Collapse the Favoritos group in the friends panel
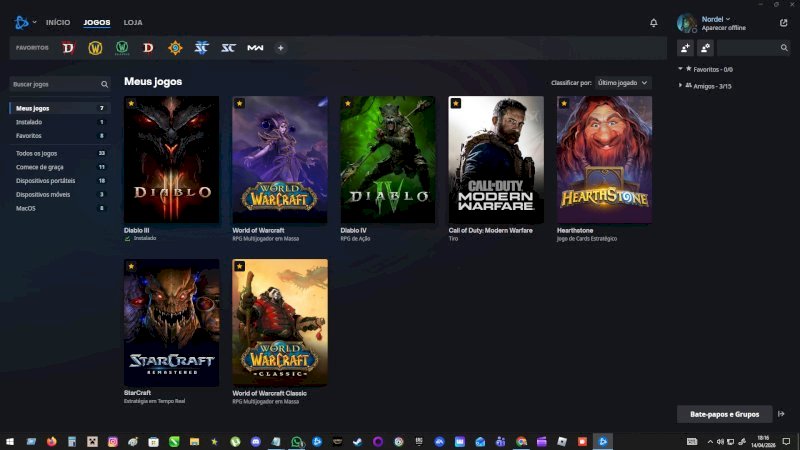This screenshot has width=800, height=450. [x=681, y=70]
